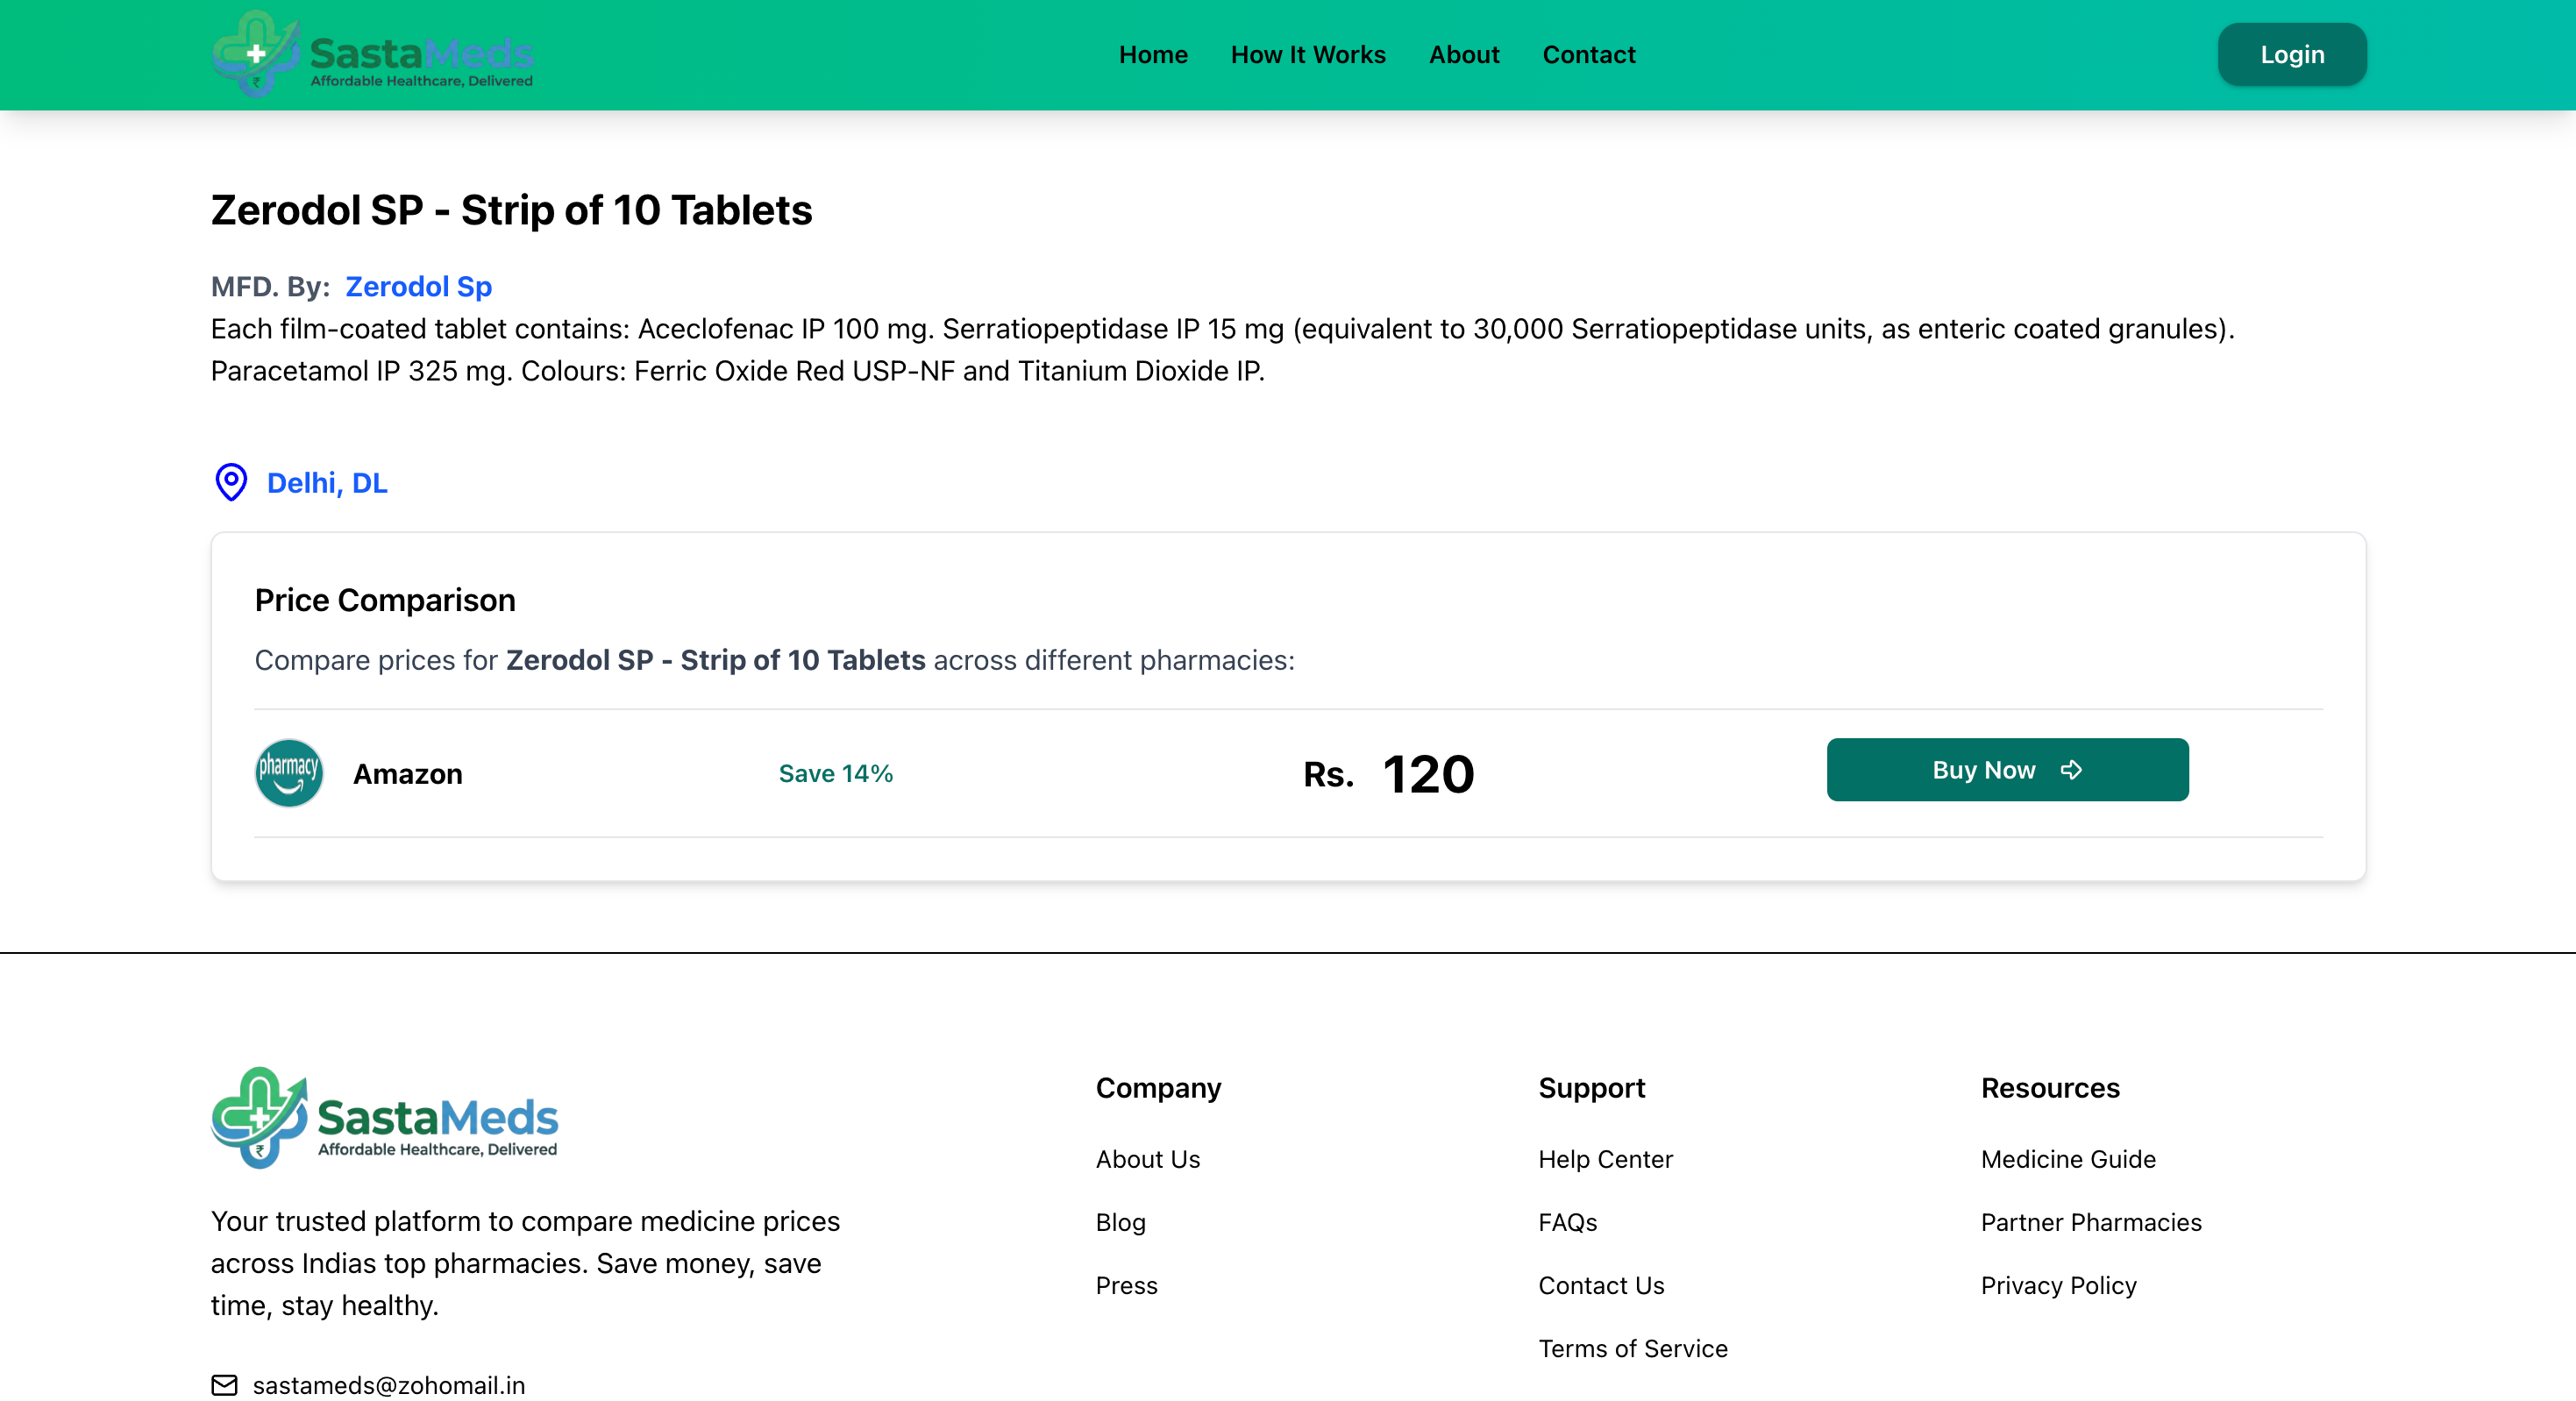The width and height of the screenshot is (2576, 1401).
Task: Go to FAQs in the footer
Action: click(x=1568, y=1222)
